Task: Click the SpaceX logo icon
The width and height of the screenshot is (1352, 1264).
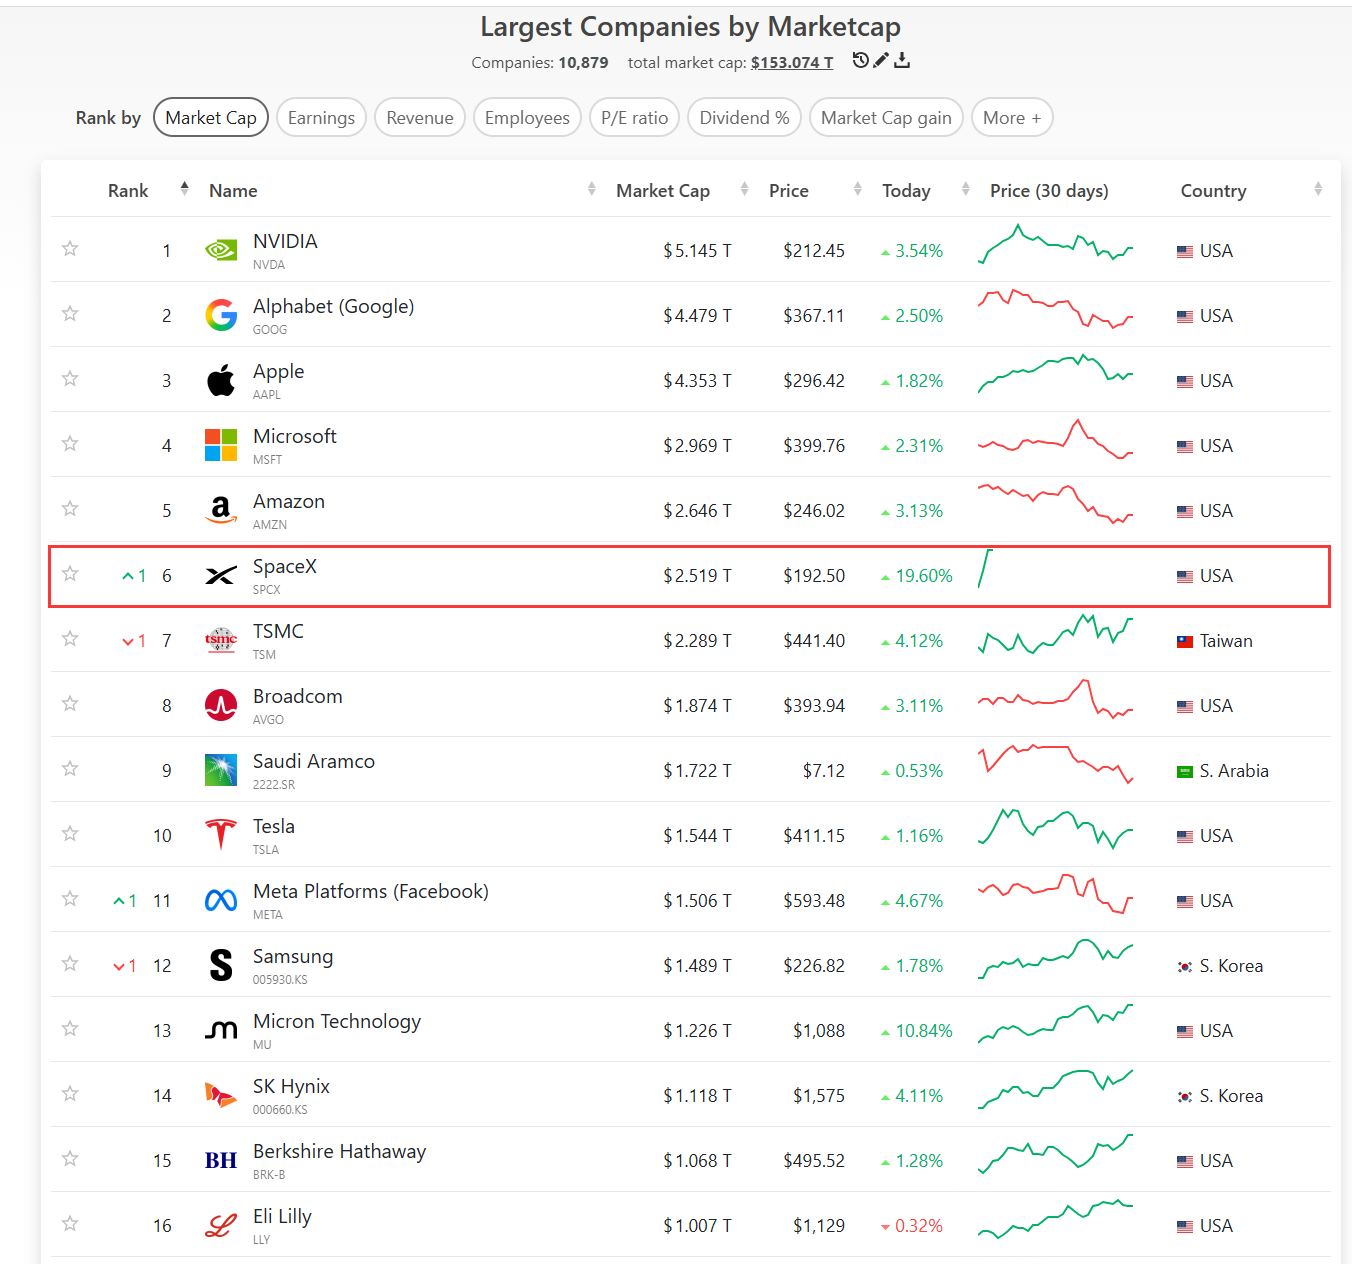Action: (x=221, y=575)
